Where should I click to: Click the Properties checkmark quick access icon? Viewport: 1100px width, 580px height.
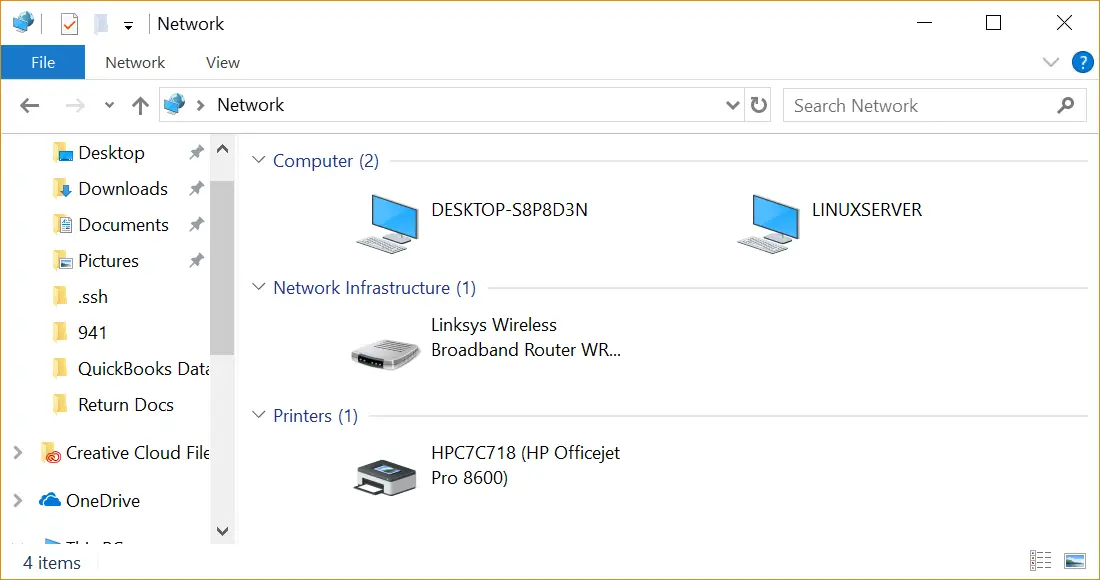pyautogui.click(x=69, y=24)
